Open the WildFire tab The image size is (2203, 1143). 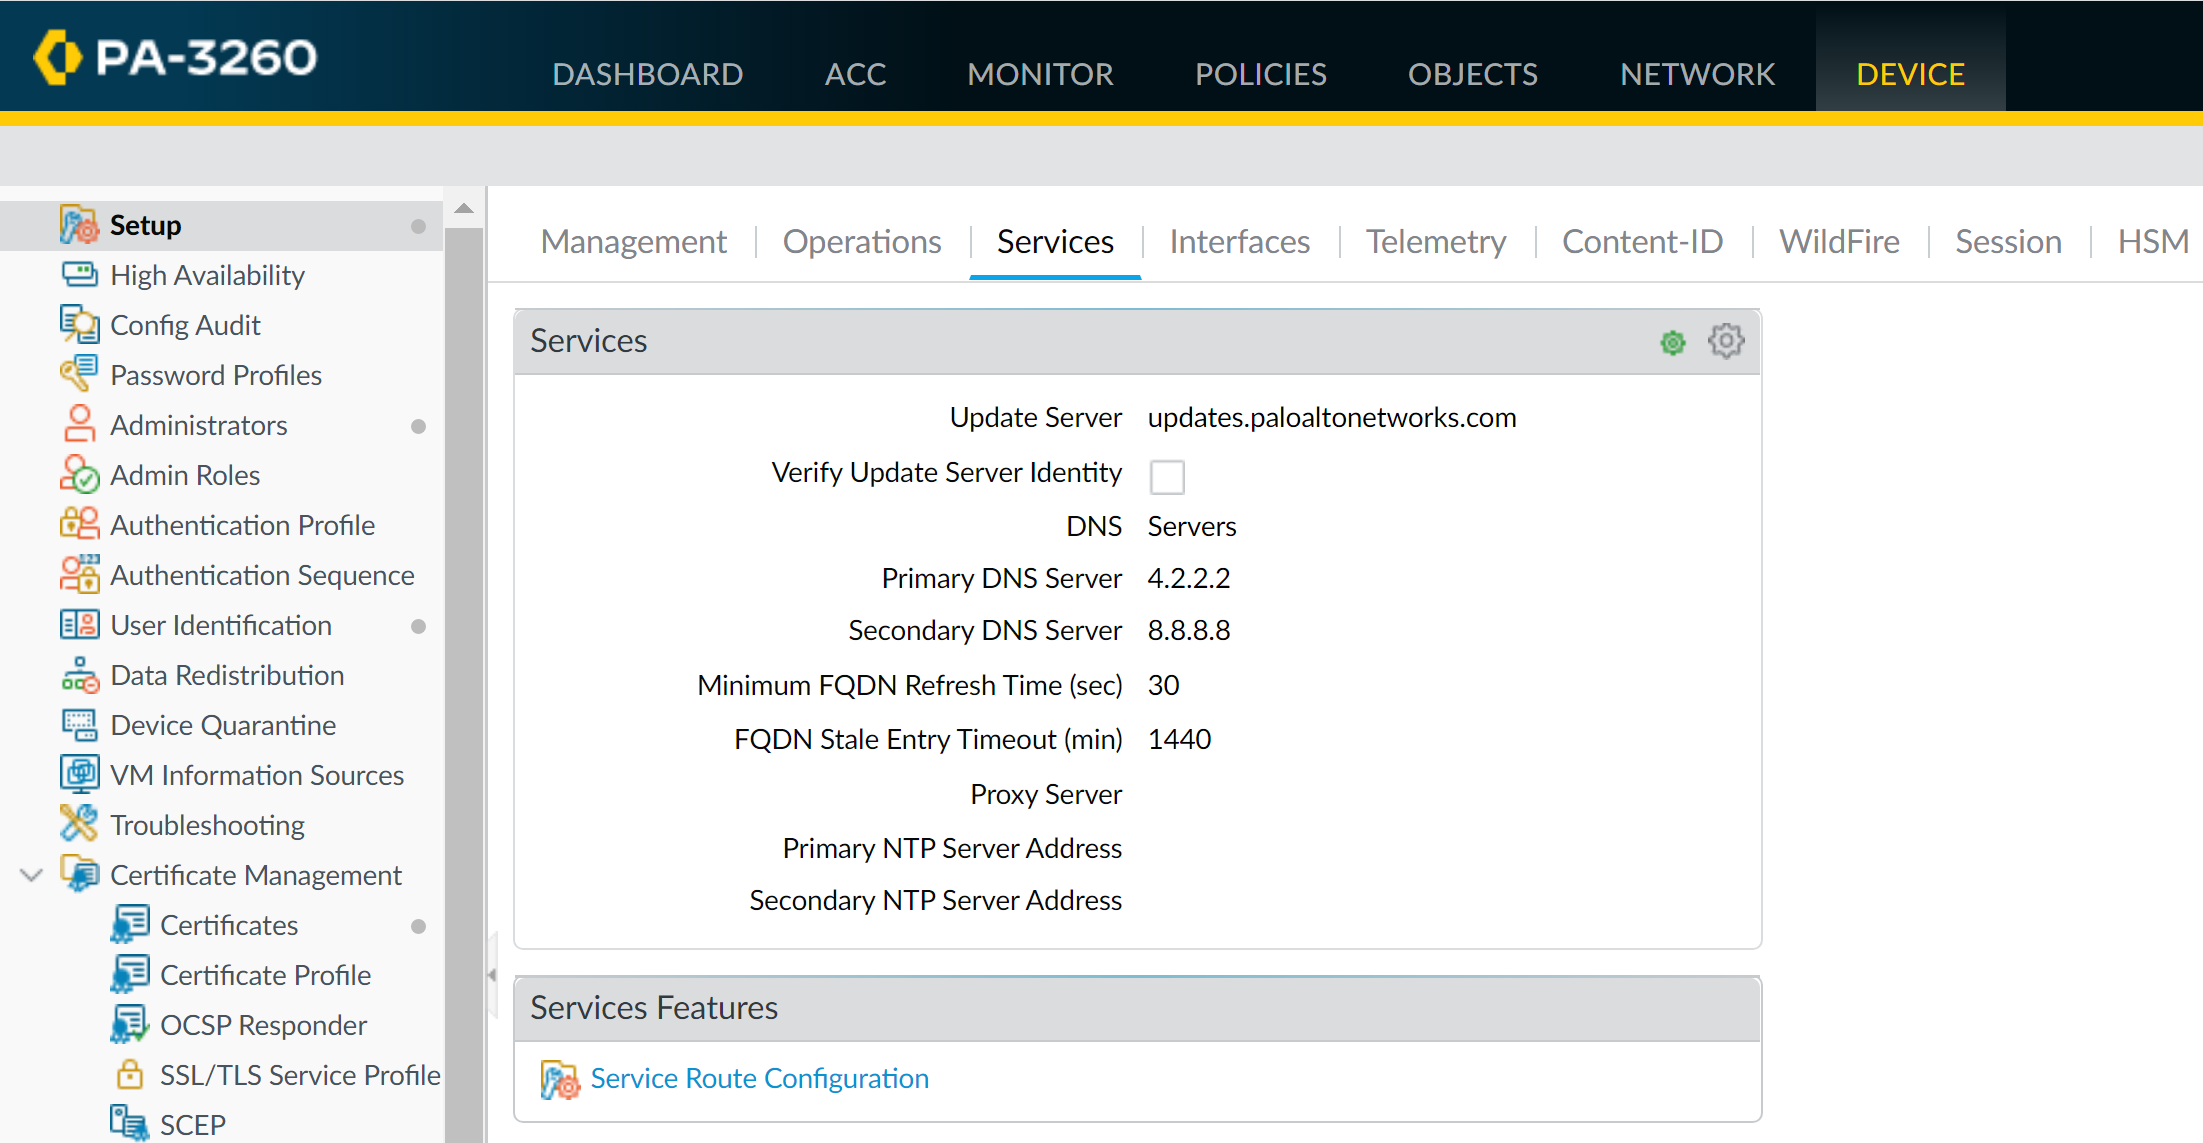click(x=1838, y=242)
